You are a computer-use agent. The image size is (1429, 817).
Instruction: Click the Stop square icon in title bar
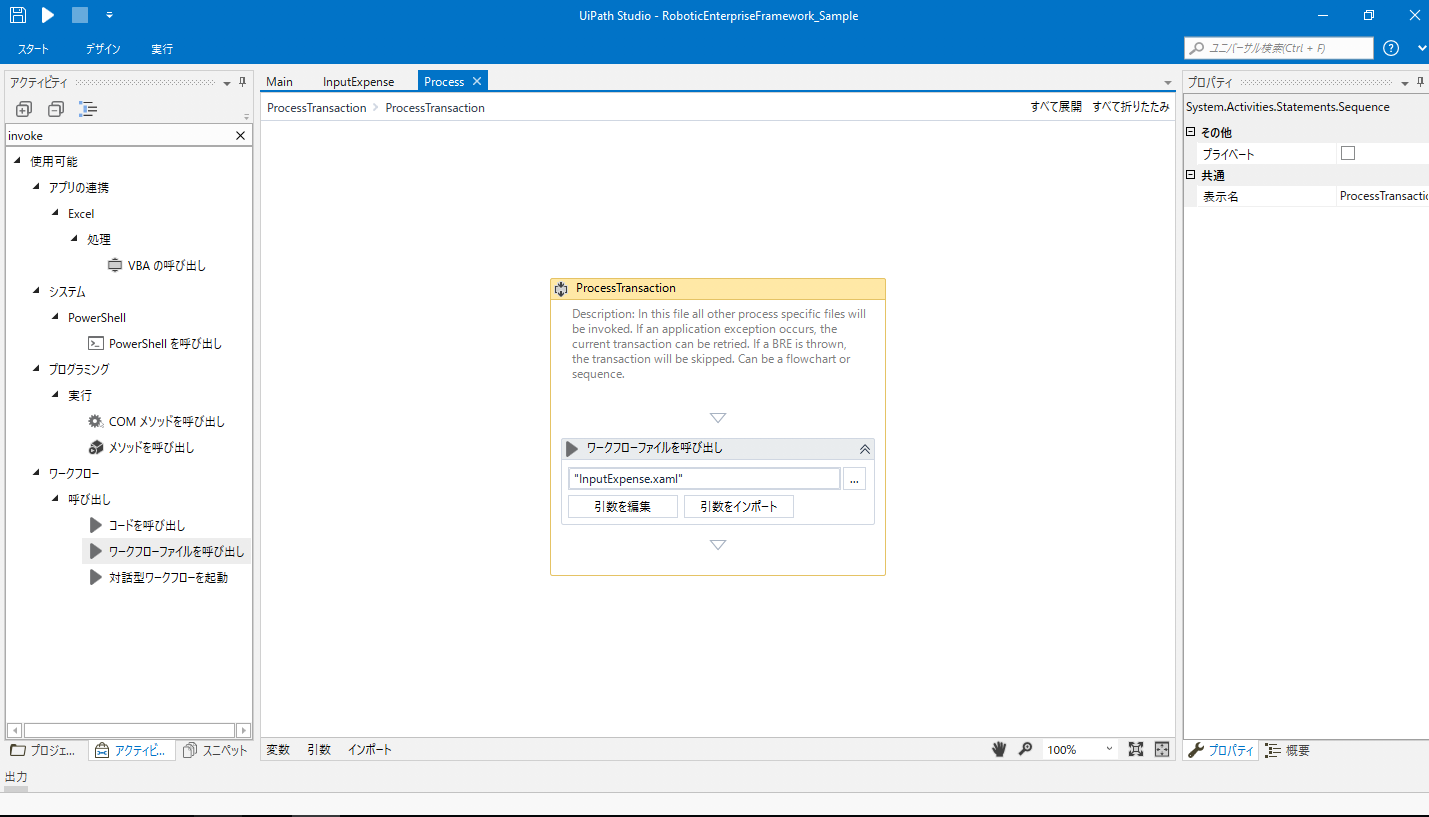[80, 15]
